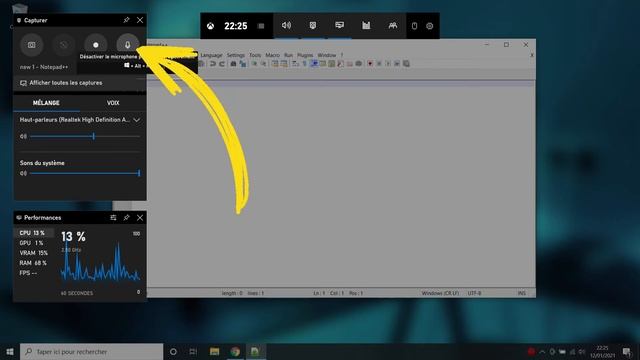The width and height of the screenshot is (640, 360).
Task: Toggle Word wrap icon in Notepad++ toolbar
Action: (x=296, y=64)
